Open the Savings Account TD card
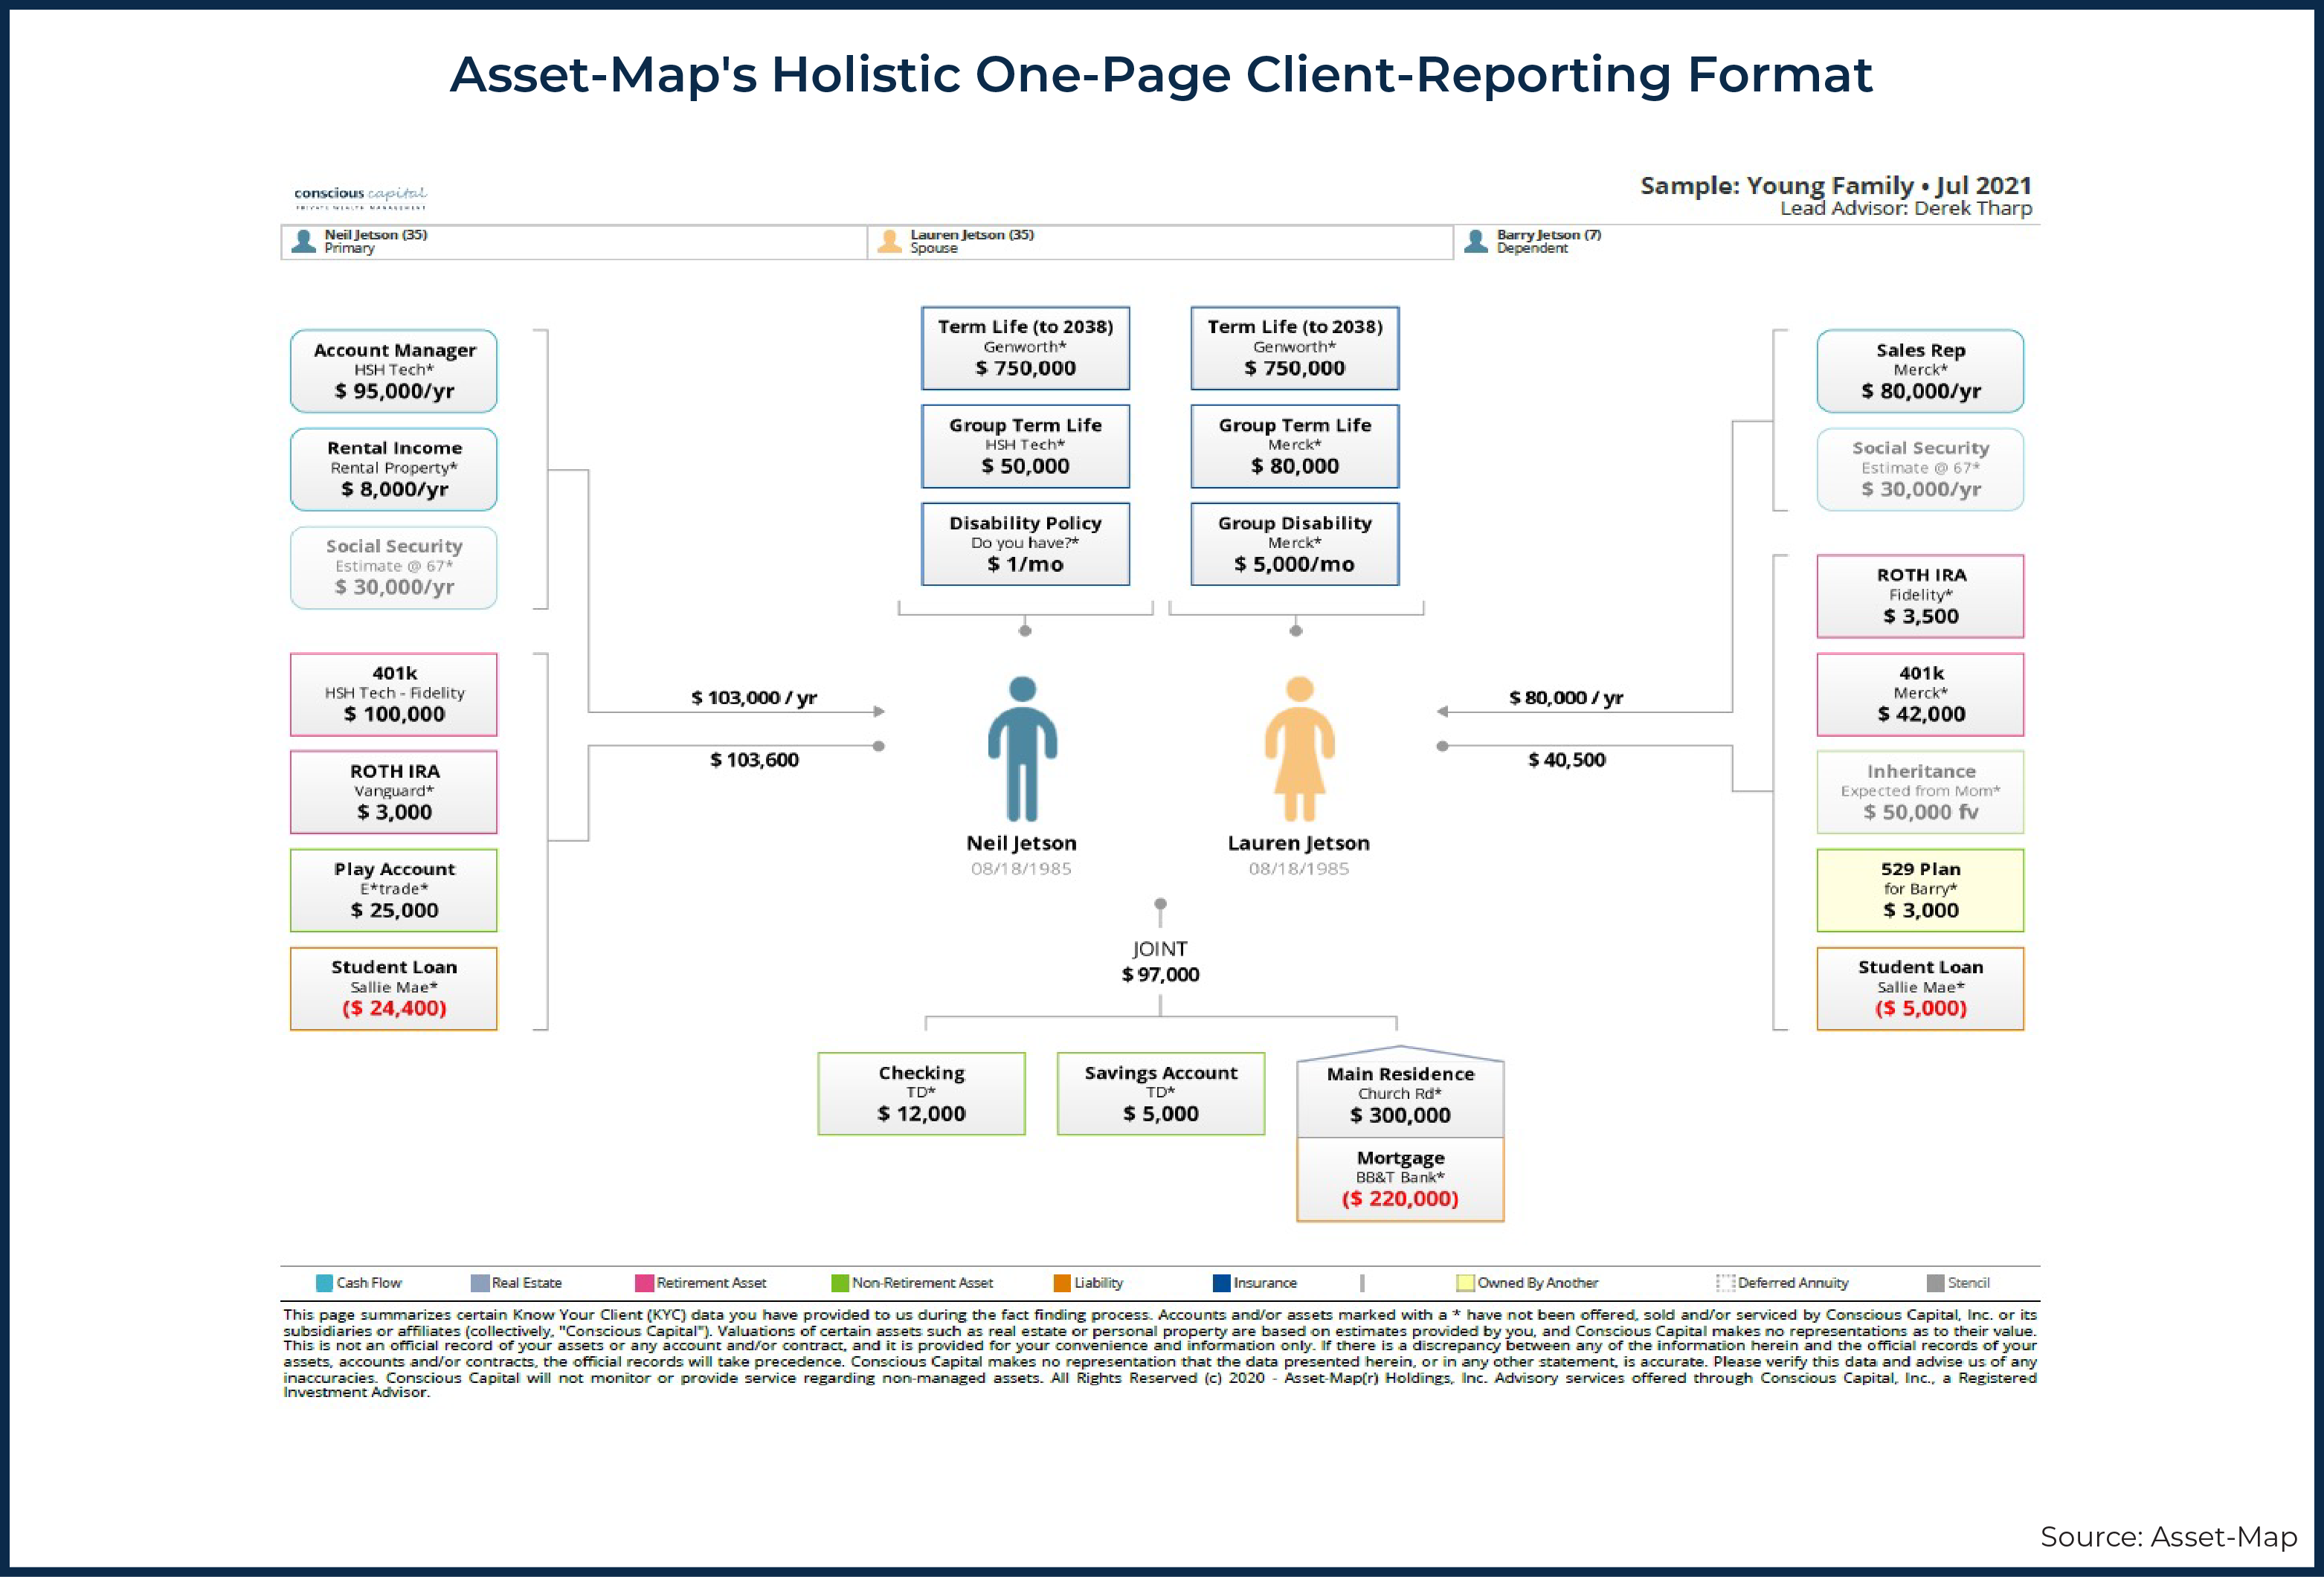 1161,1093
